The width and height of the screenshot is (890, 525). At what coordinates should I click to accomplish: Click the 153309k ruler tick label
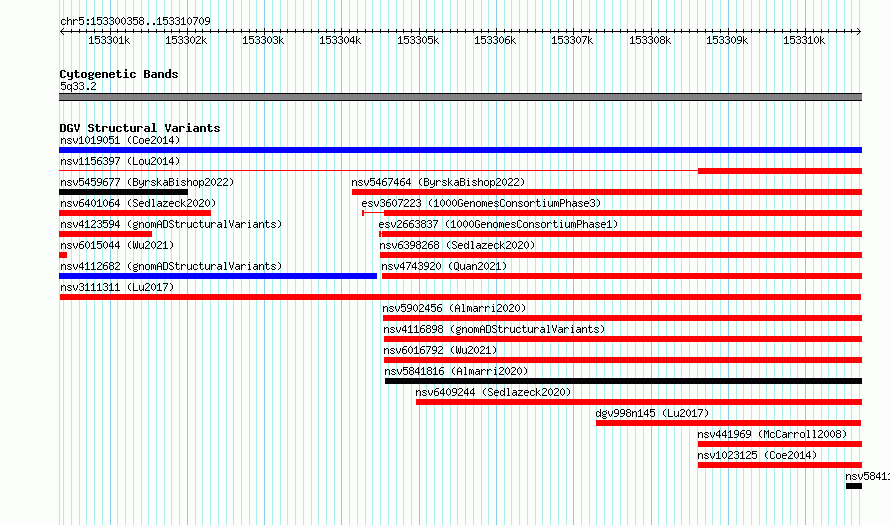tap(727, 40)
